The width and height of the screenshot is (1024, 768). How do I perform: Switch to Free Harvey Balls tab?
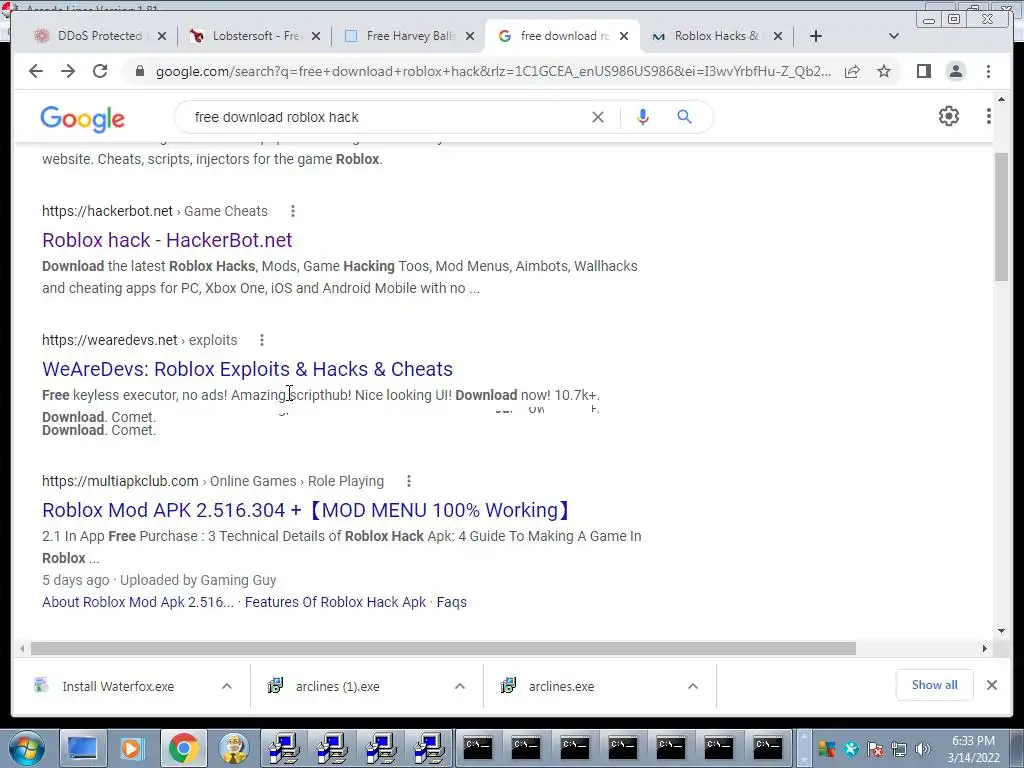(x=408, y=36)
